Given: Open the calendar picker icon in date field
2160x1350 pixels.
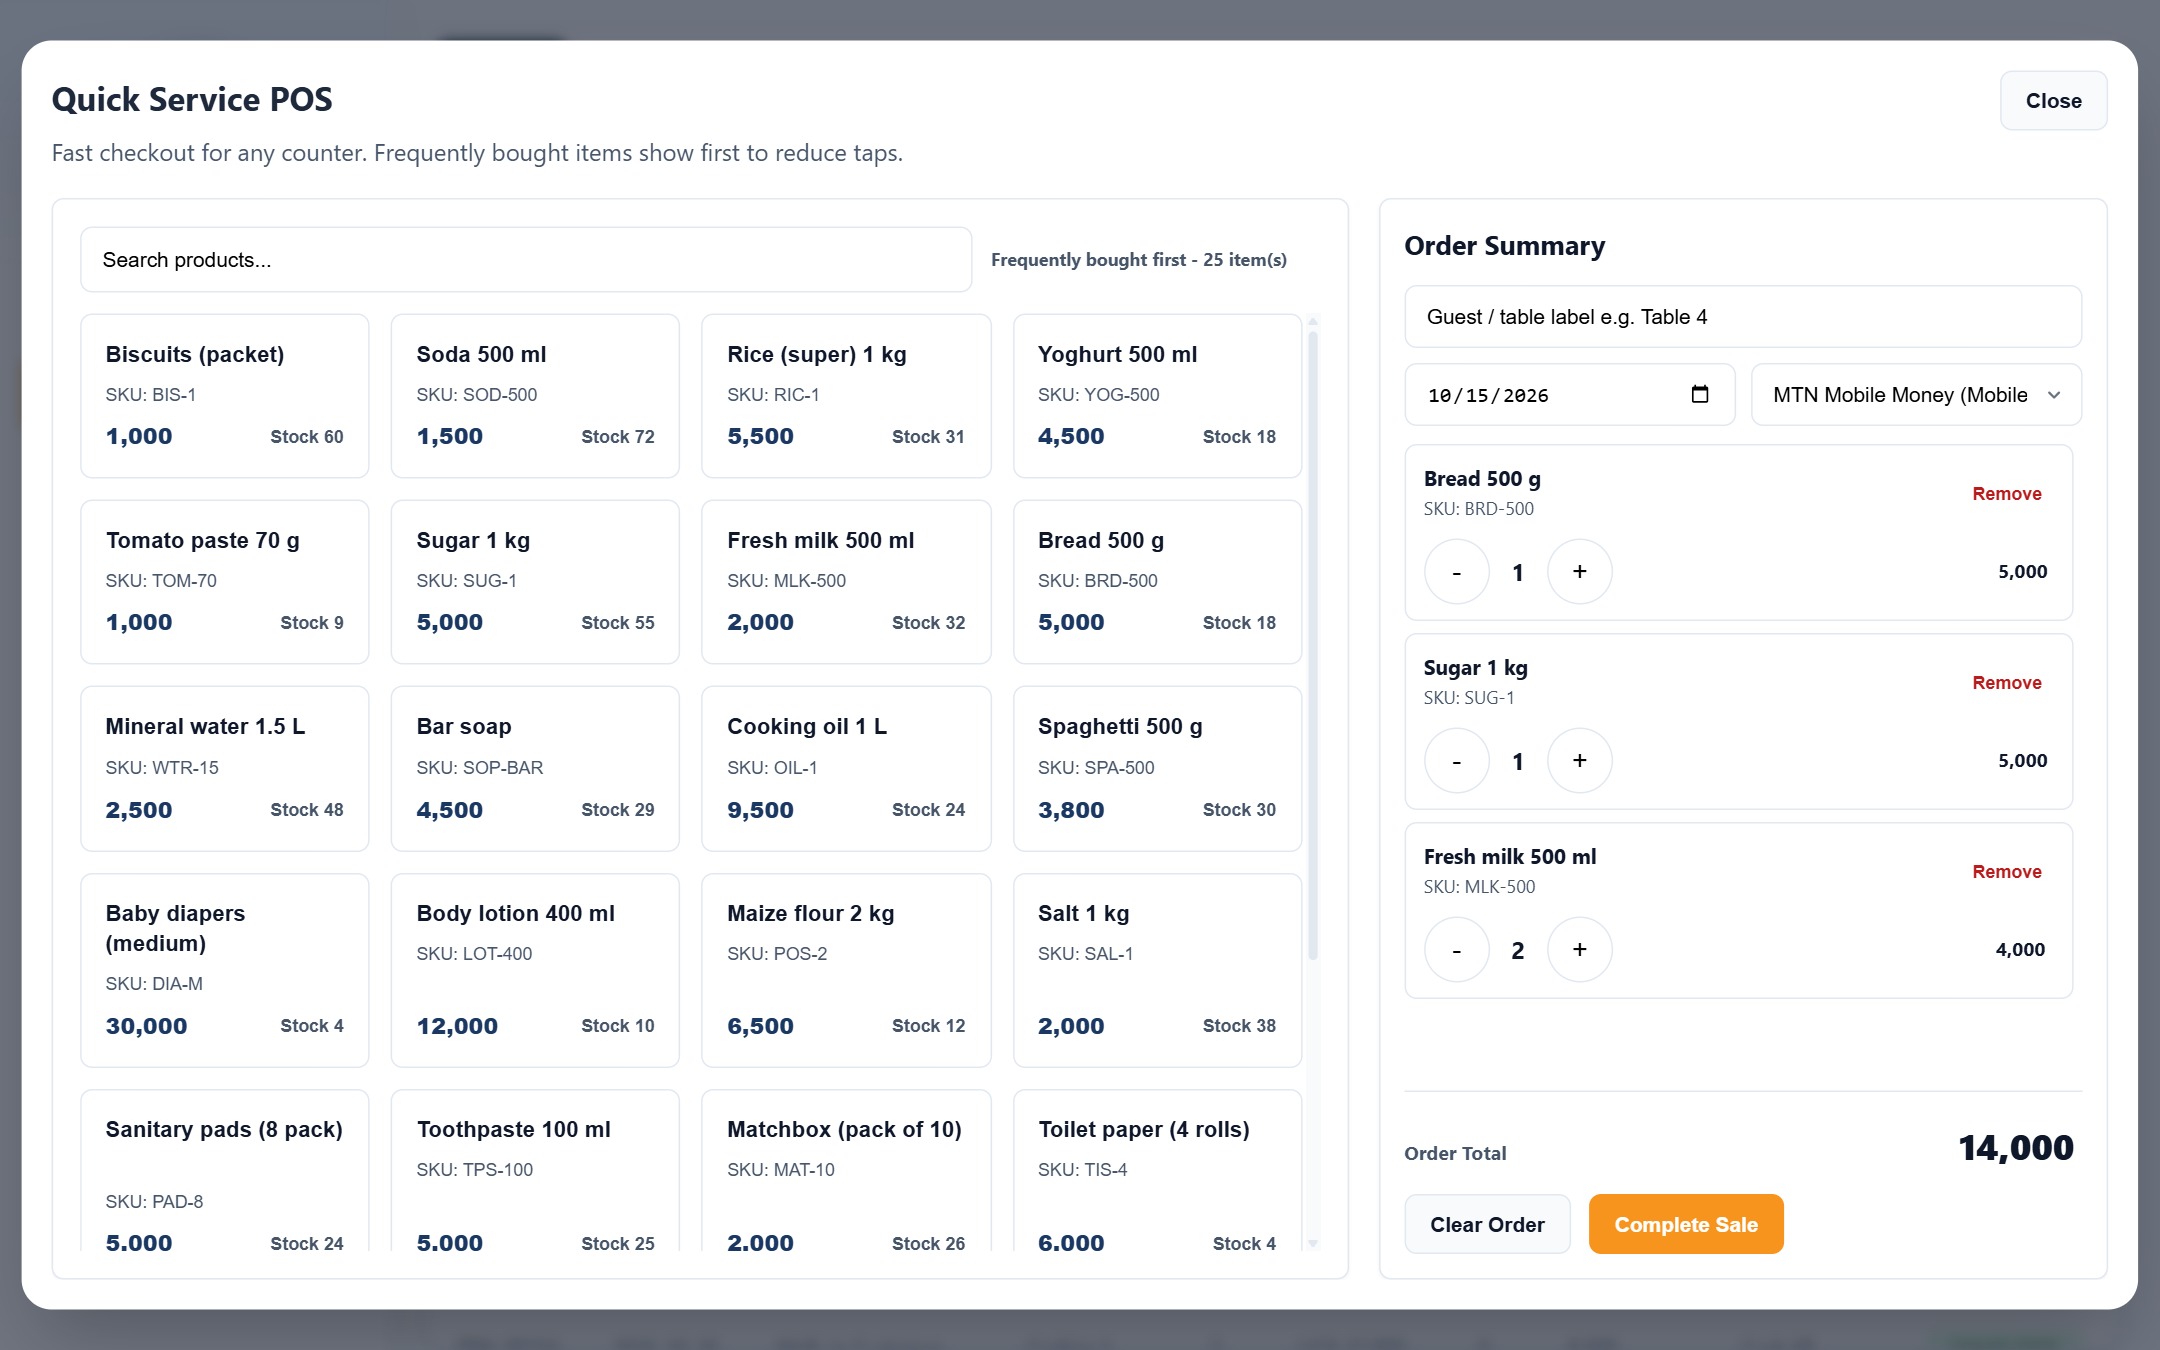Looking at the screenshot, I should coord(1699,394).
